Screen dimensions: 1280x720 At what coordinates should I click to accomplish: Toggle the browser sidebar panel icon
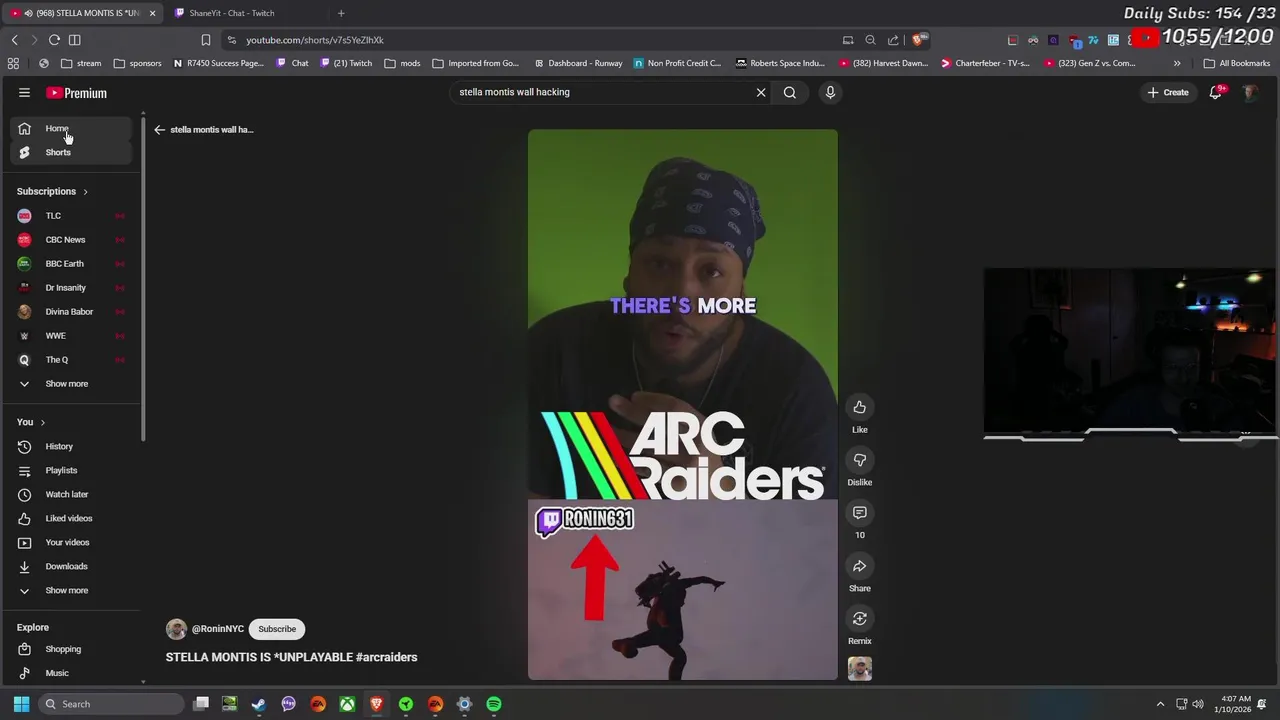click(x=74, y=40)
